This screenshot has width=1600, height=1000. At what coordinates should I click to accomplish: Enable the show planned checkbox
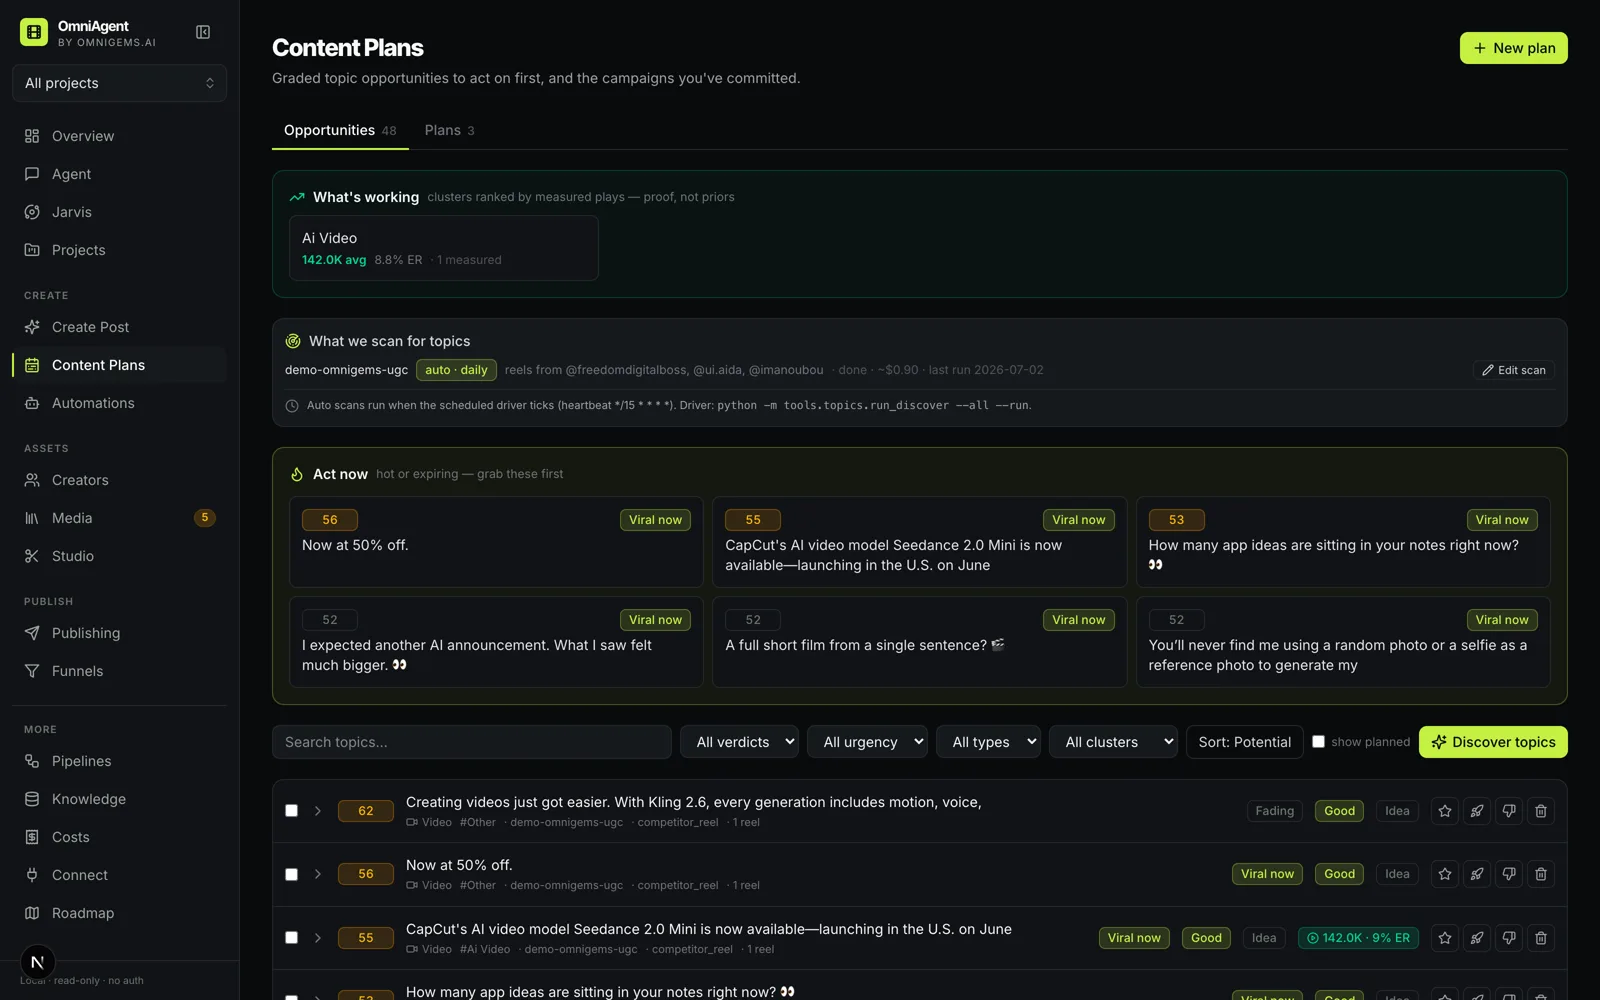pyautogui.click(x=1318, y=742)
